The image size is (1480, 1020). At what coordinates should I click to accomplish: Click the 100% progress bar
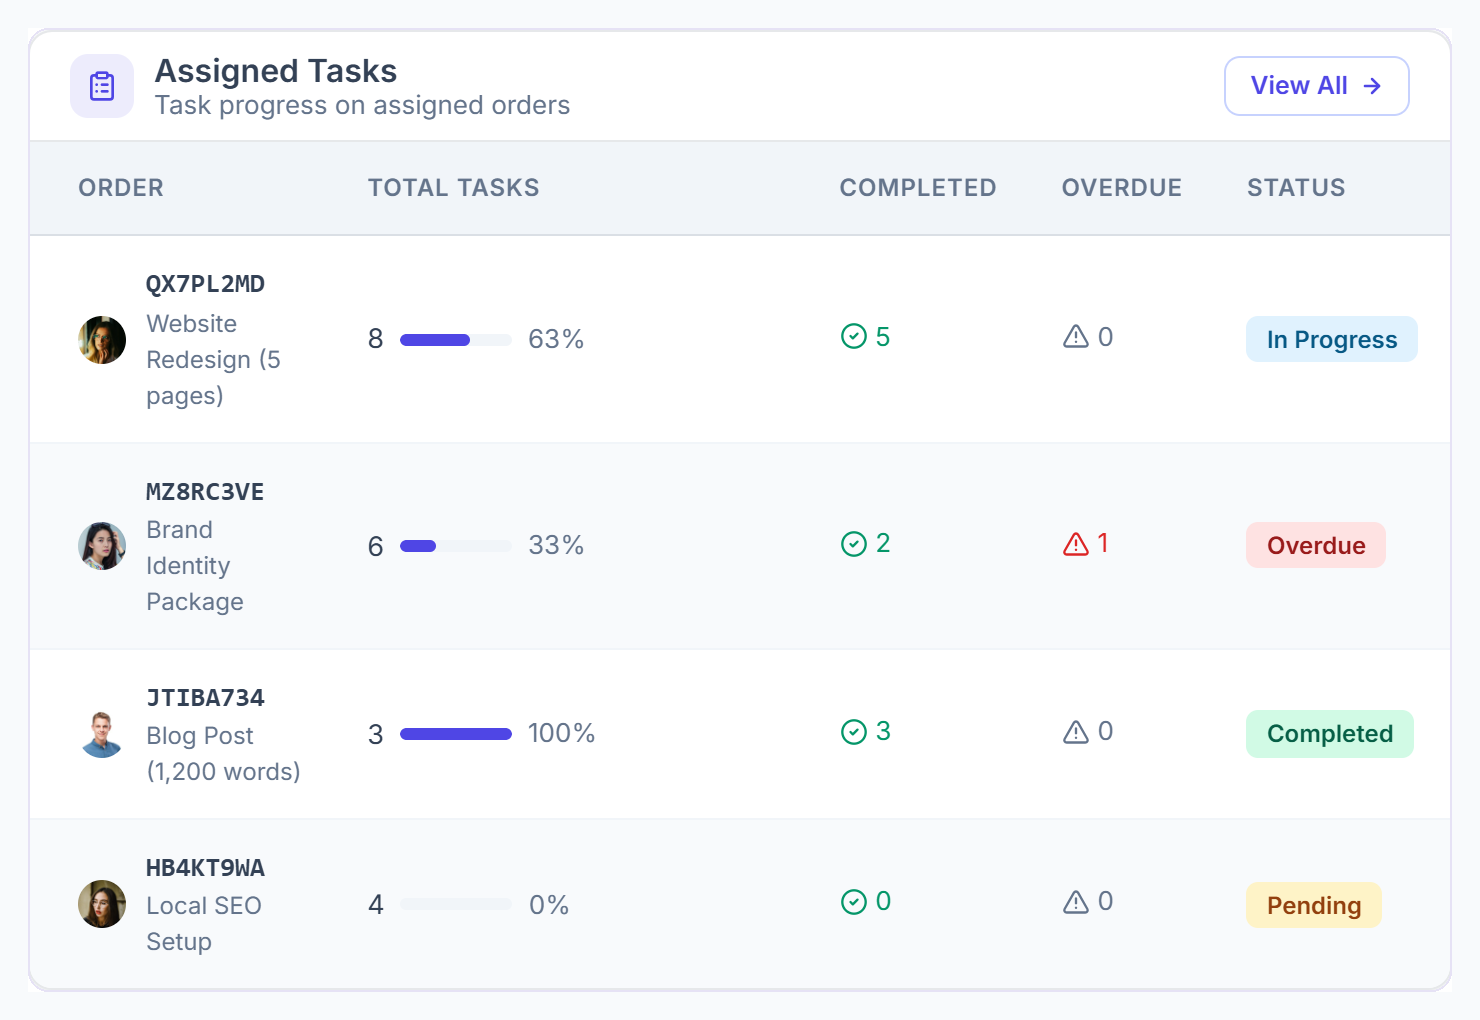(x=456, y=734)
